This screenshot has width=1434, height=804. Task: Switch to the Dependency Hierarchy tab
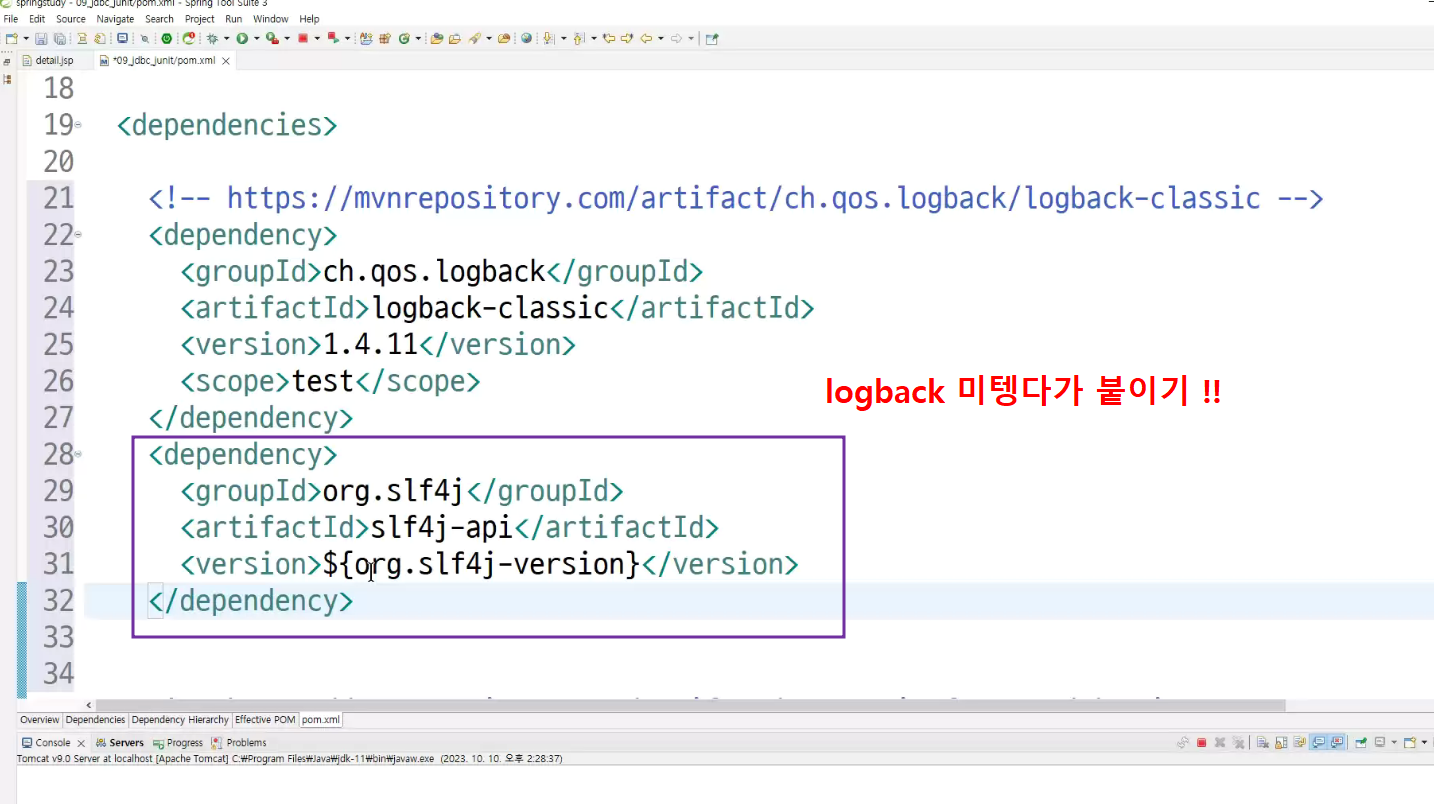coord(180,719)
